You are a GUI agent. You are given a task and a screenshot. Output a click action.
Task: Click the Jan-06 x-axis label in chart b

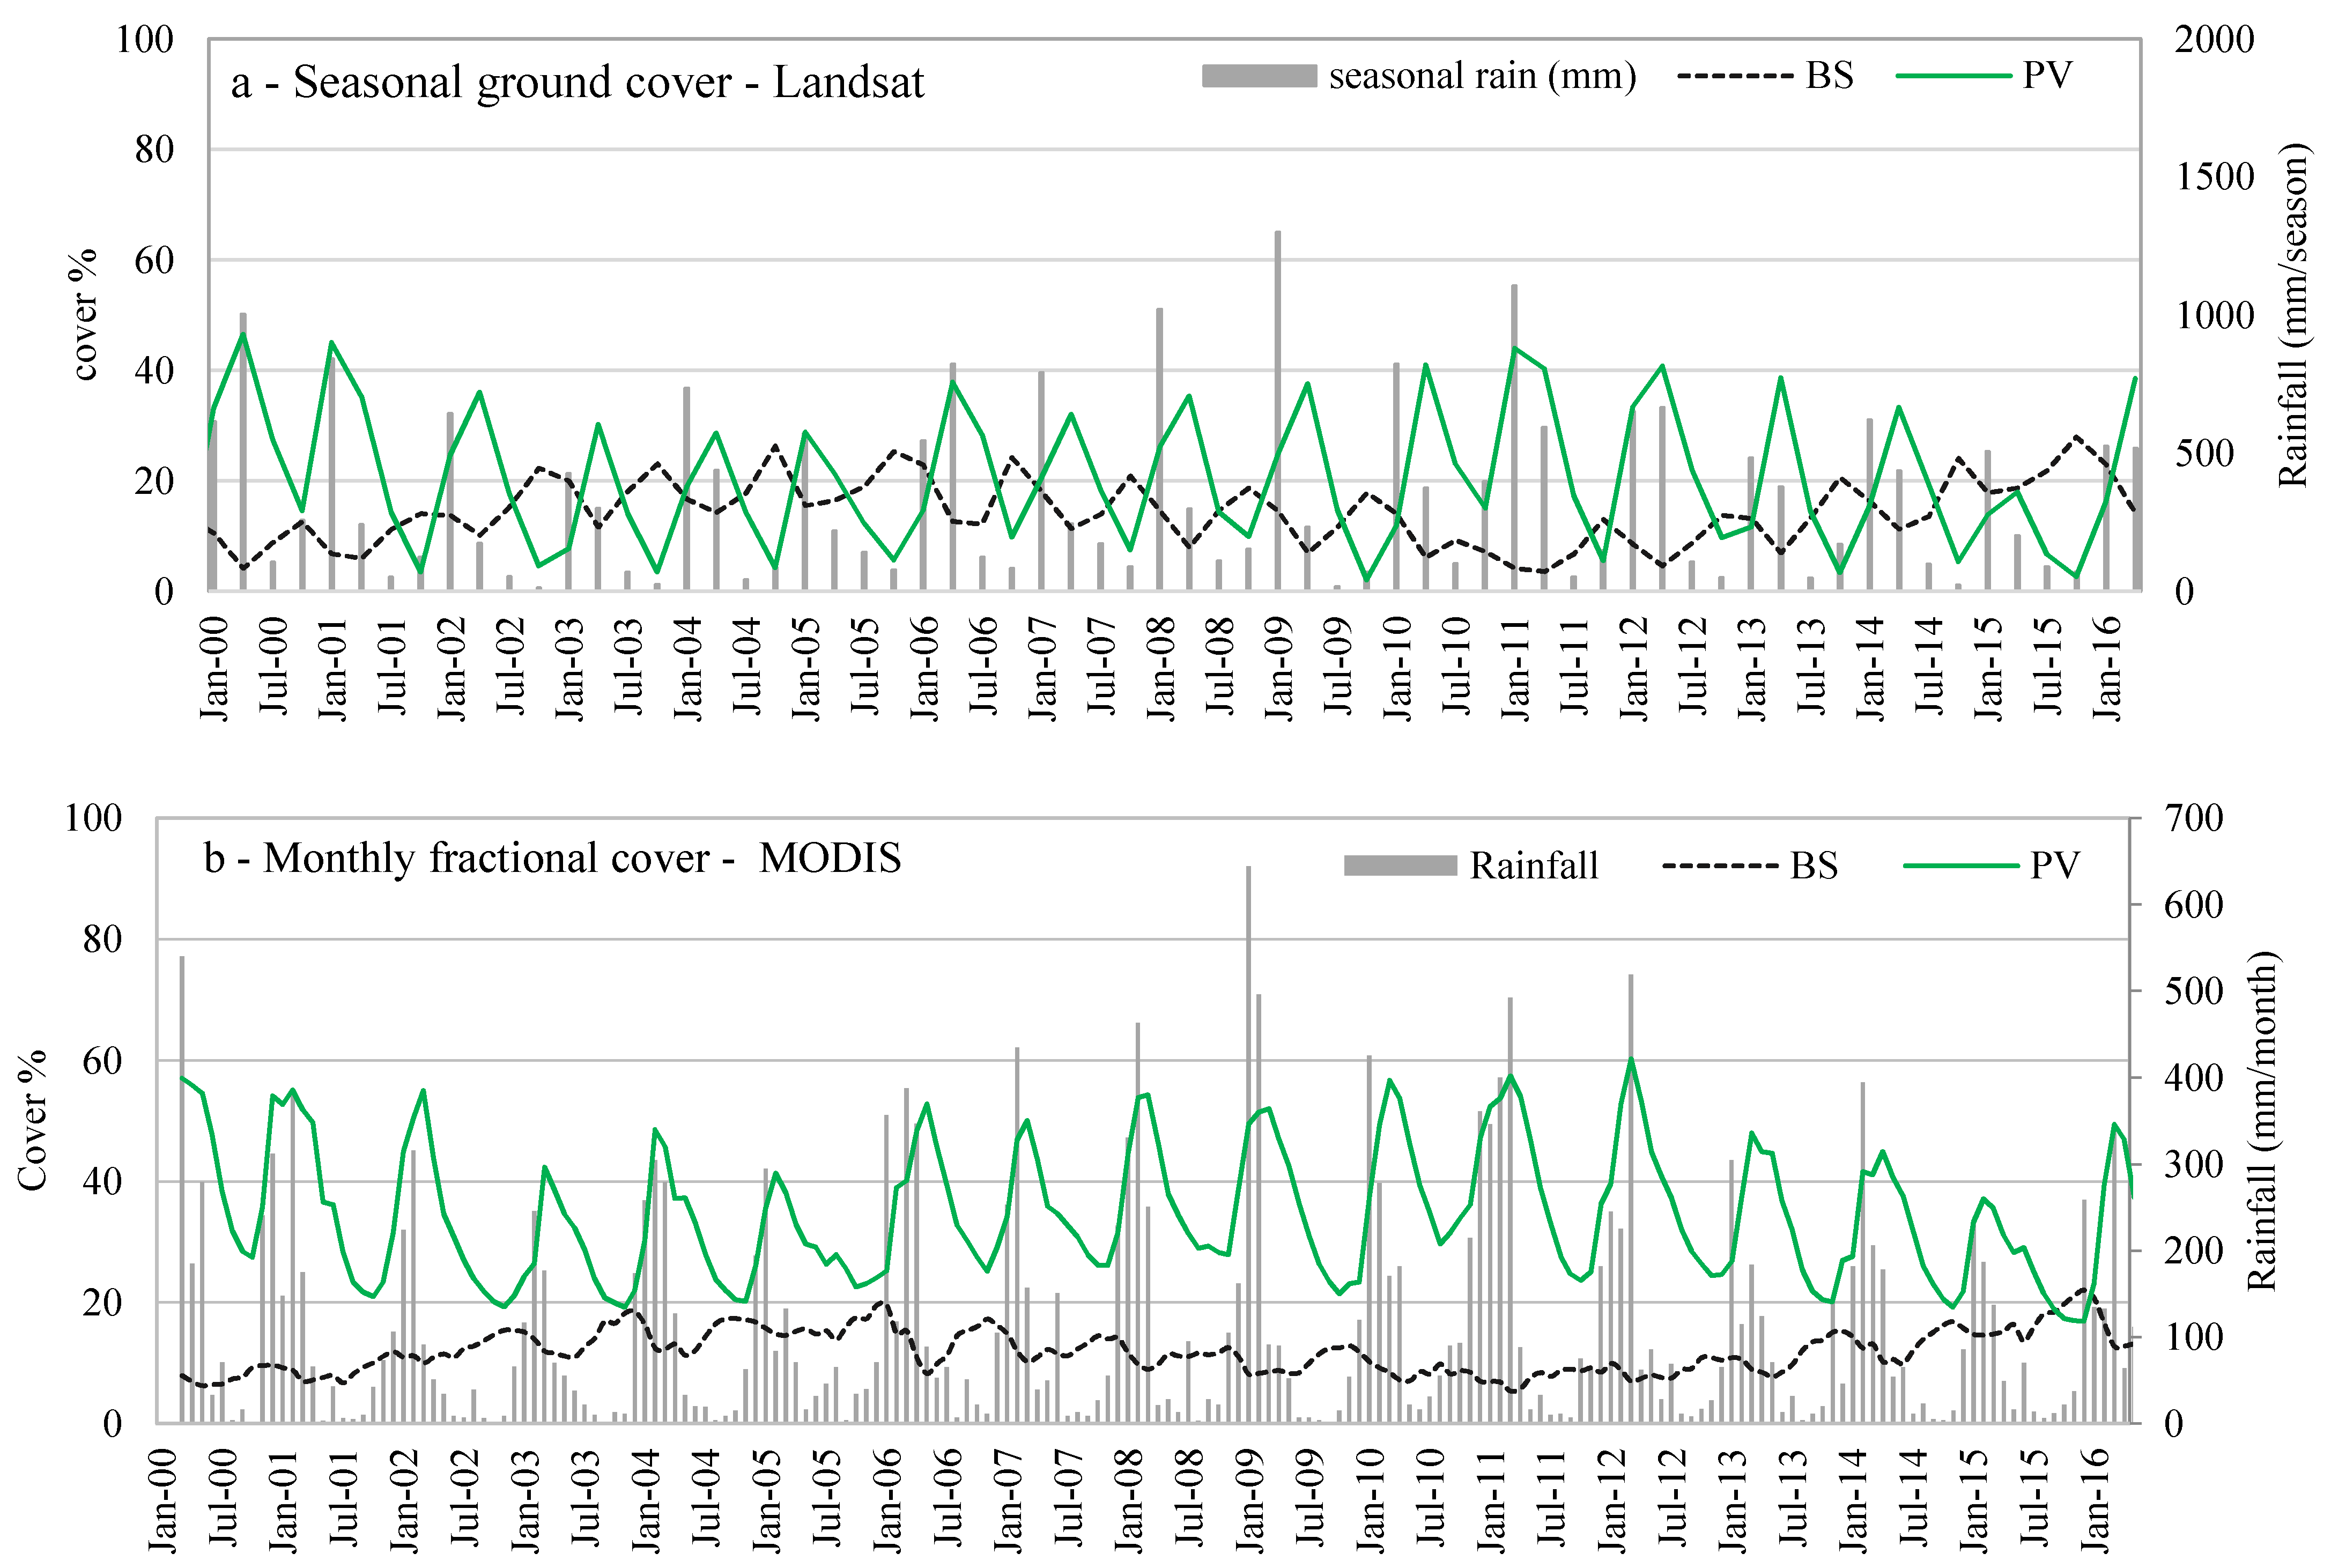tap(886, 1500)
